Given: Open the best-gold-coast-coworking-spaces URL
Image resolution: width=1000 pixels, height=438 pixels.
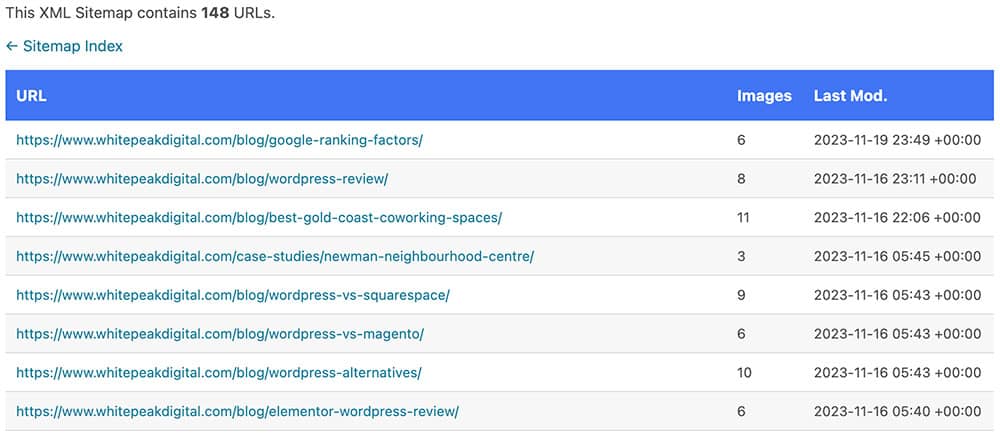Looking at the screenshot, I should pyautogui.click(x=259, y=218).
